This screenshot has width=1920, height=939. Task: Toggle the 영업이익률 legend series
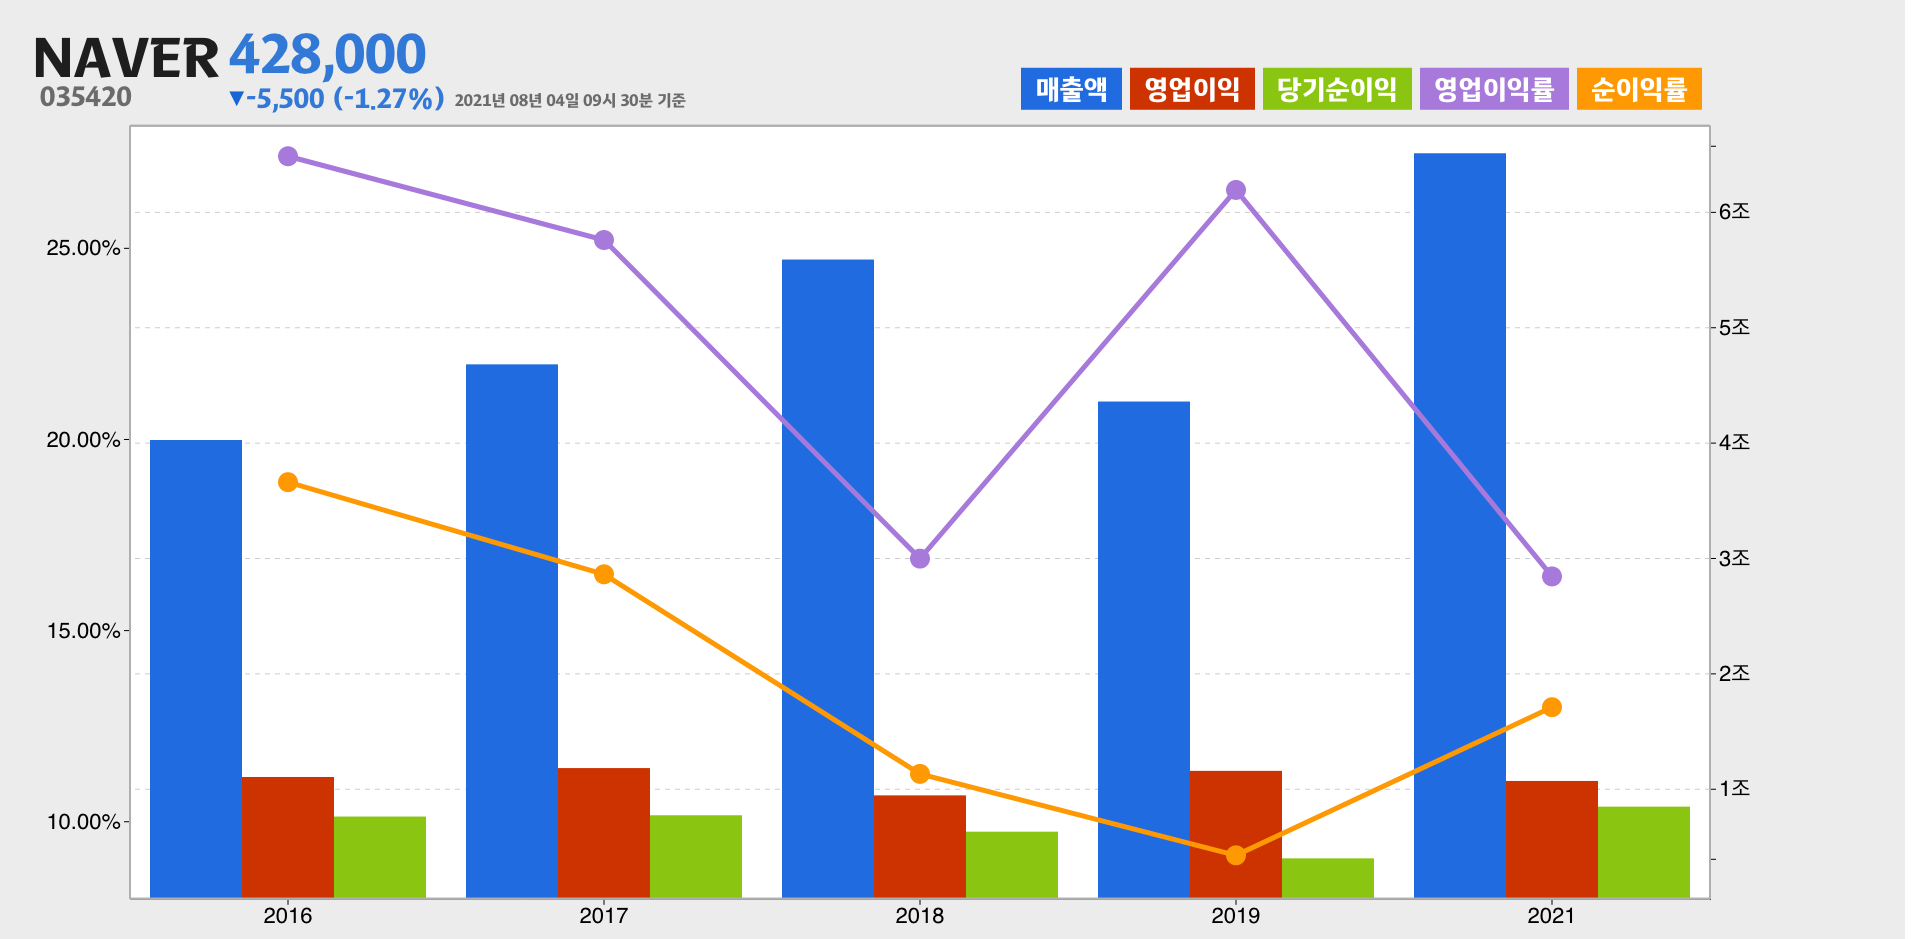click(1494, 89)
